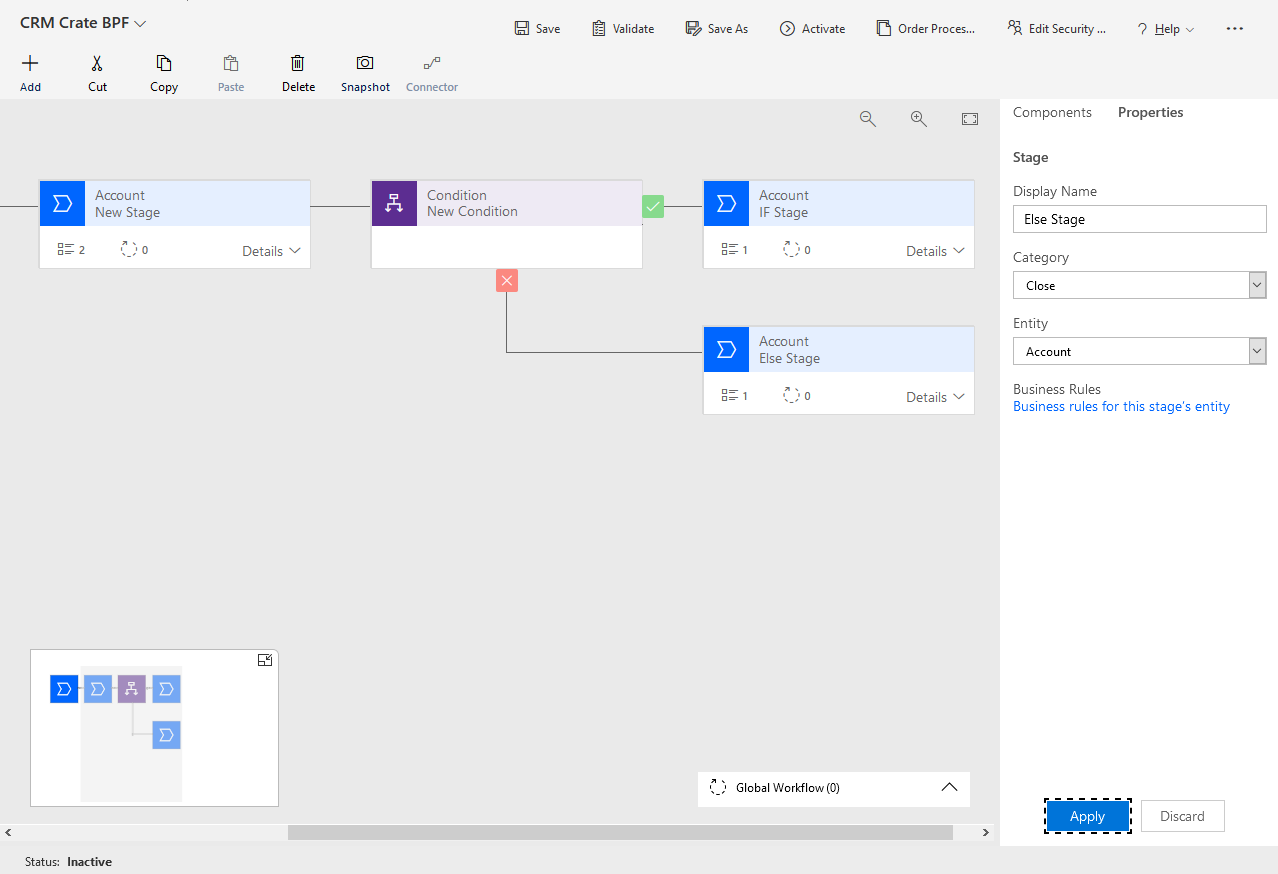The width and height of the screenshot is (1278, 874).
Task: Select the Cut icon in the toolbar
Action: coord(96,70)
